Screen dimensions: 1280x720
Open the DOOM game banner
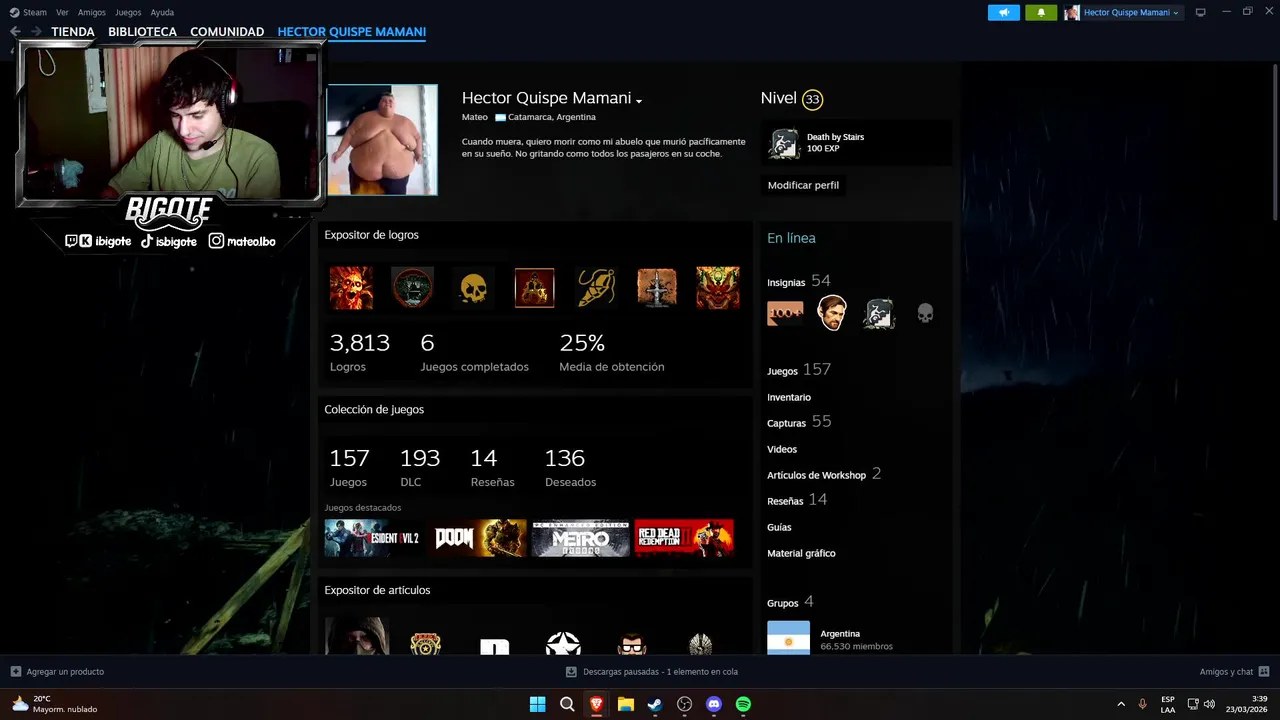tap(479, 538)
